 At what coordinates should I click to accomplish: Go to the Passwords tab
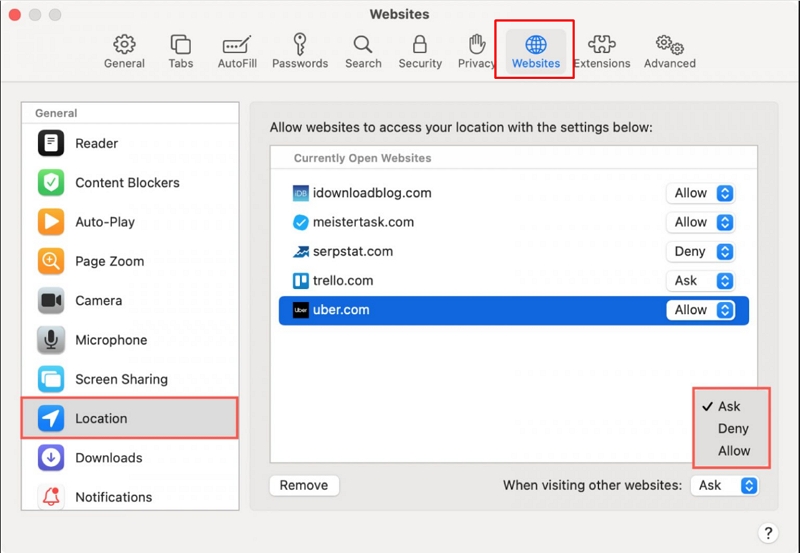299,52
